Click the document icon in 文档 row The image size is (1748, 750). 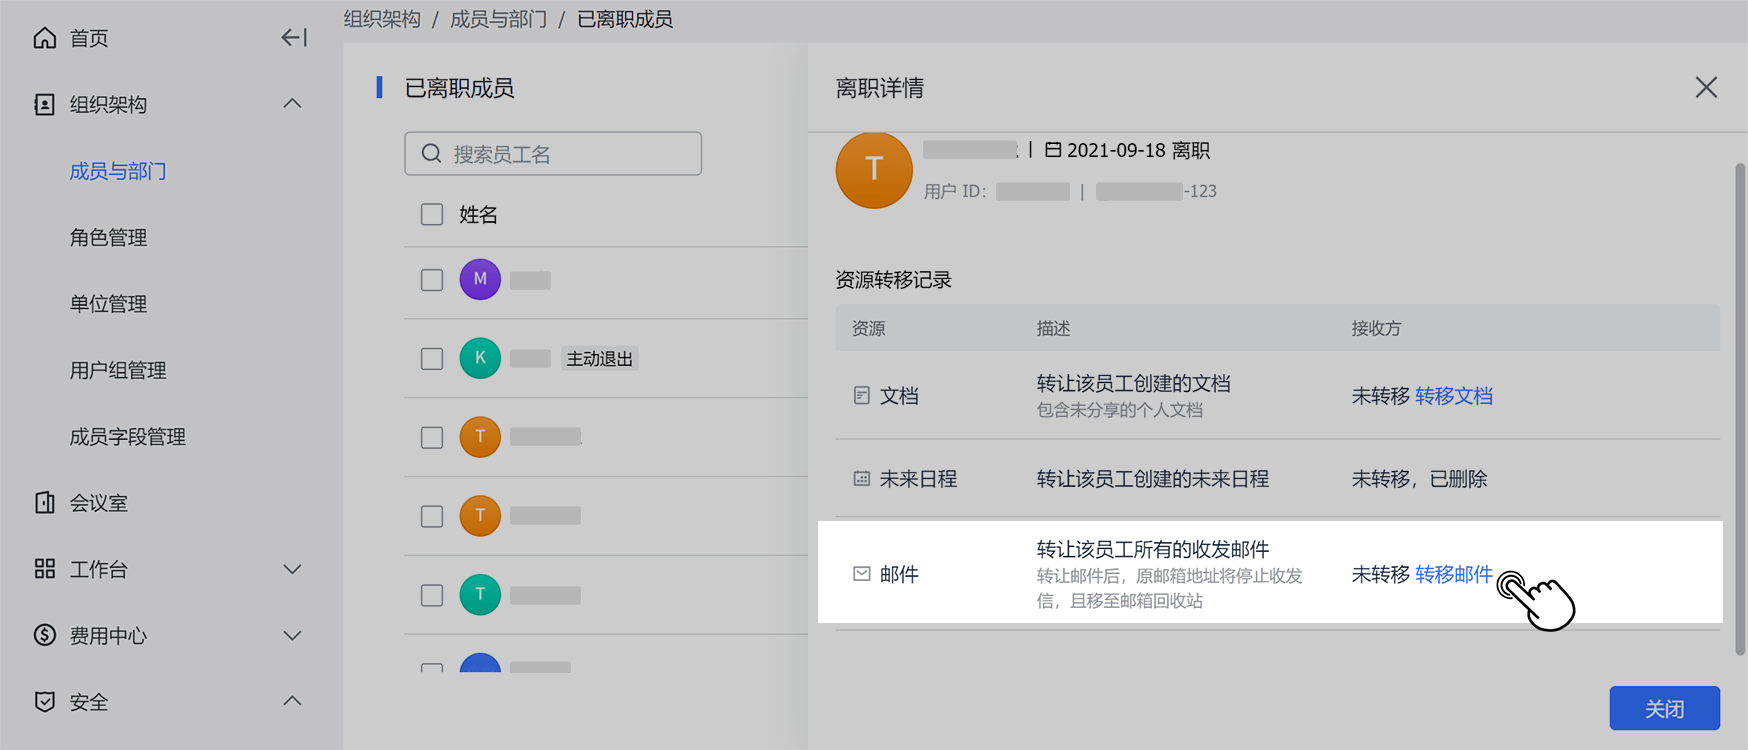(861, 395)
